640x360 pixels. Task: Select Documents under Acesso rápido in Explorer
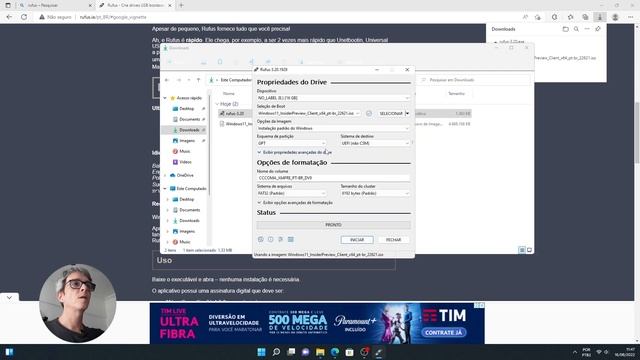[x=189, y=119]
